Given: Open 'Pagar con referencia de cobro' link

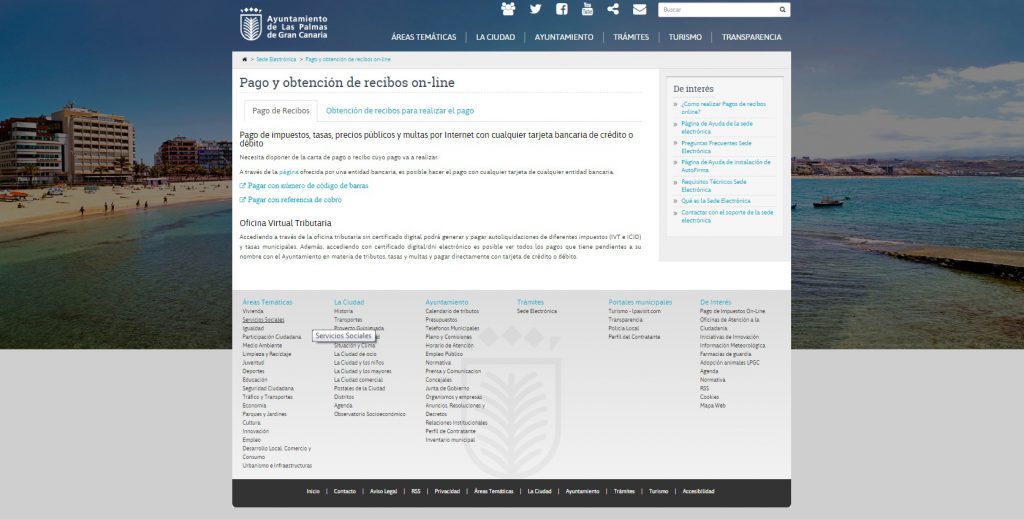Looking at the screenshot, I should 294,200.
